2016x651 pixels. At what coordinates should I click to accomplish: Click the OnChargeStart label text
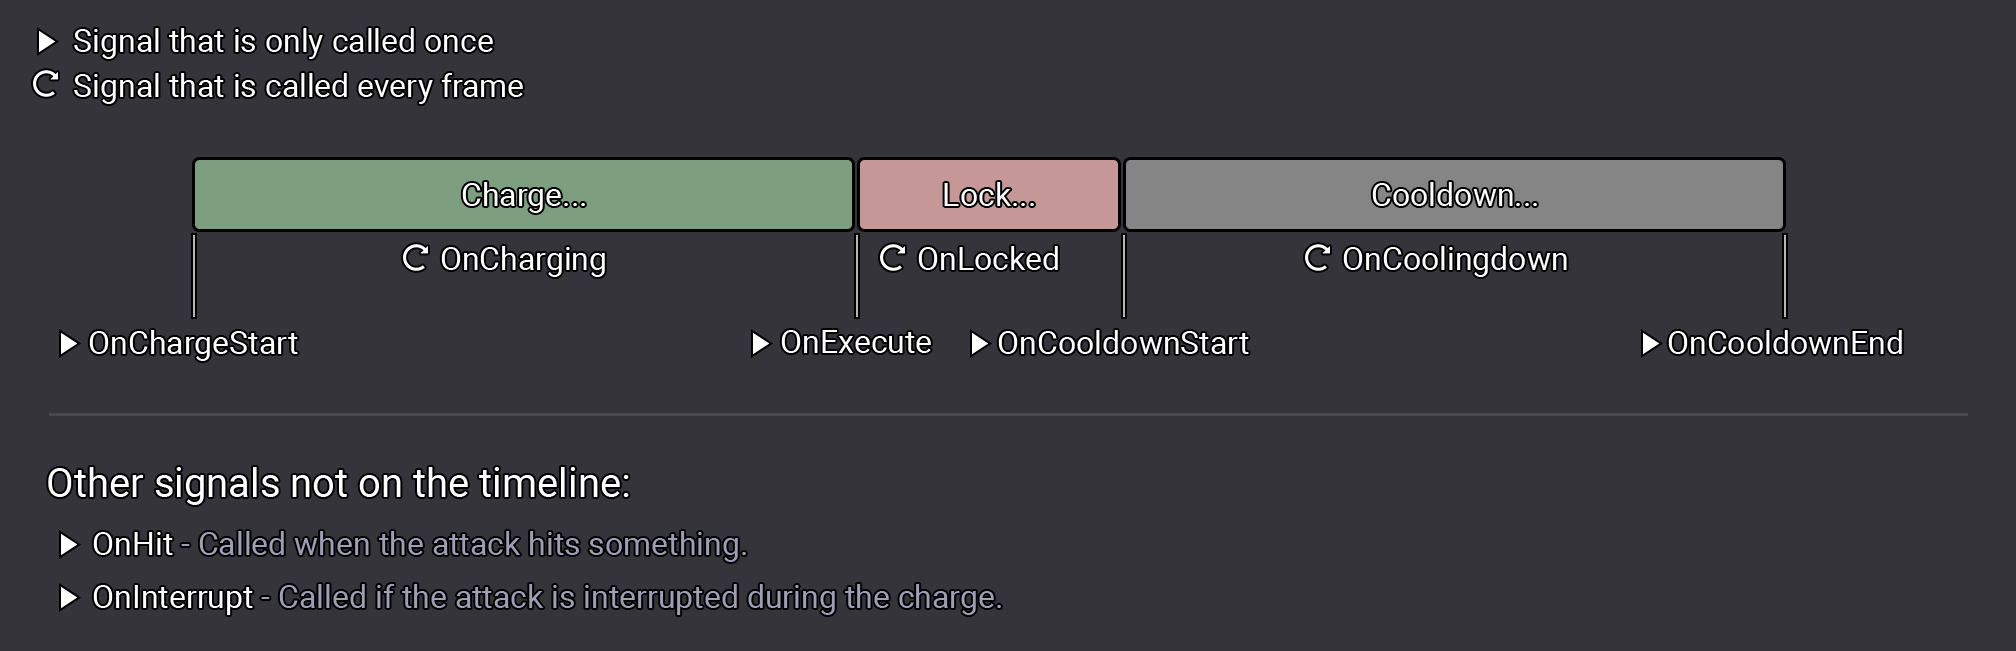[193, 343]
